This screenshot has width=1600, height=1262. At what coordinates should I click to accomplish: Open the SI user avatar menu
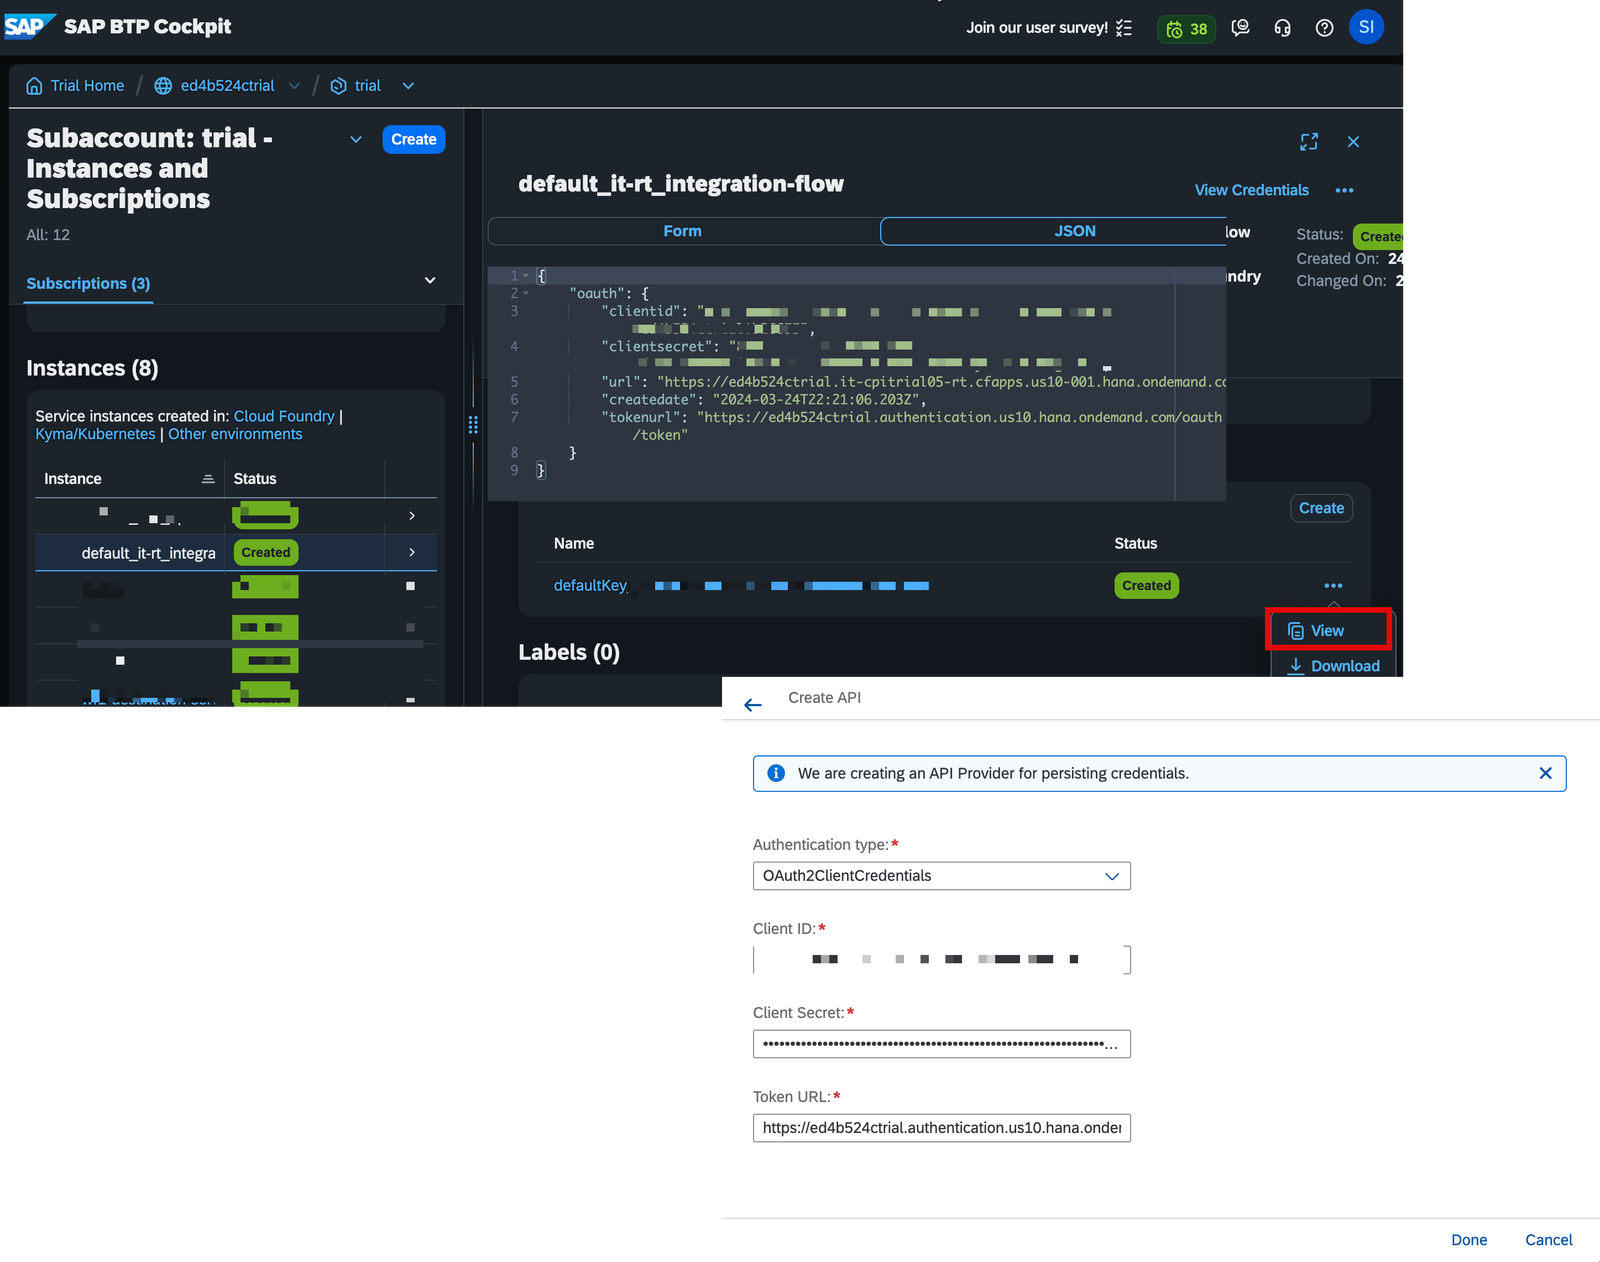click(1366, 27)
